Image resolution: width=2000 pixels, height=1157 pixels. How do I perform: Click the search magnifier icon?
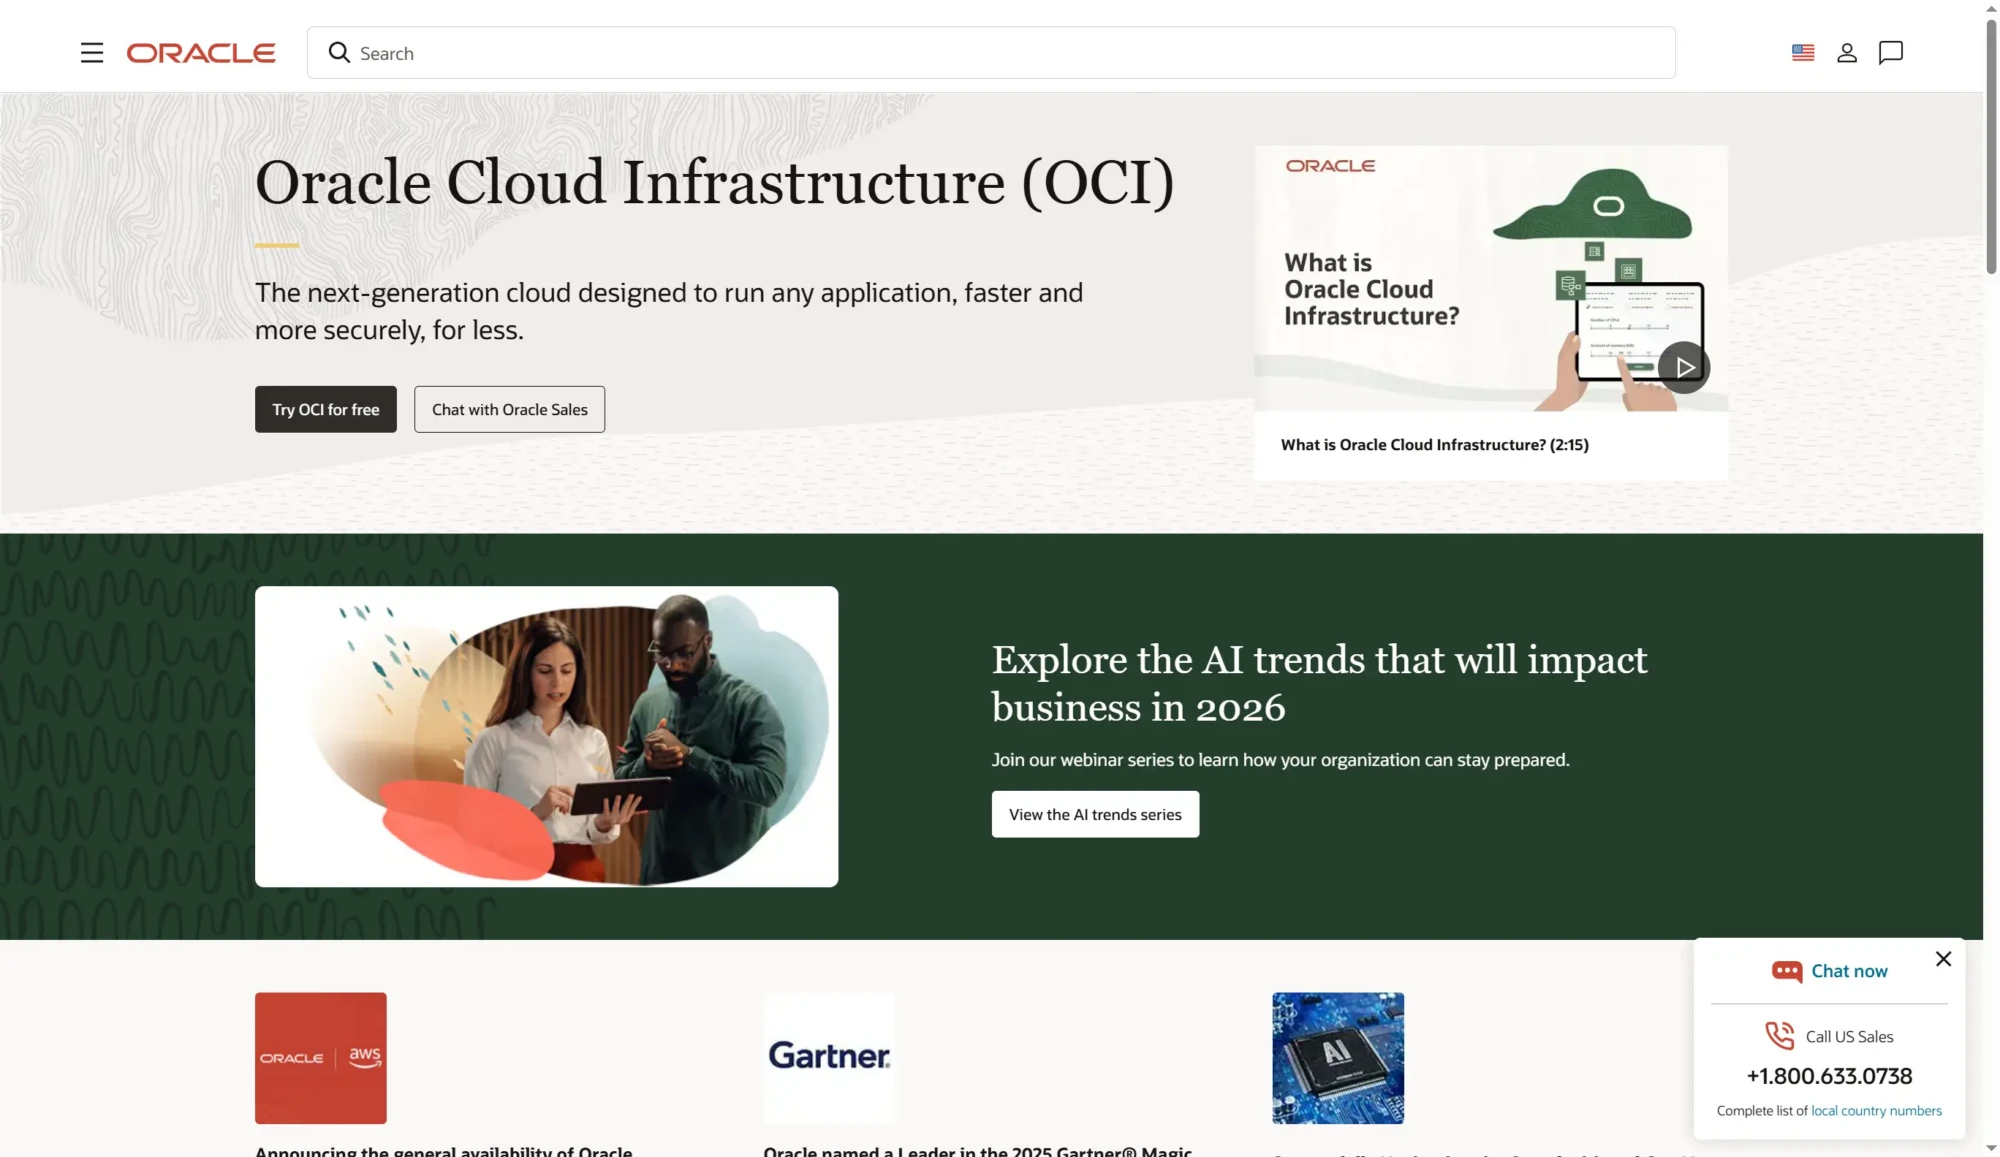click(x=339, y=52)
